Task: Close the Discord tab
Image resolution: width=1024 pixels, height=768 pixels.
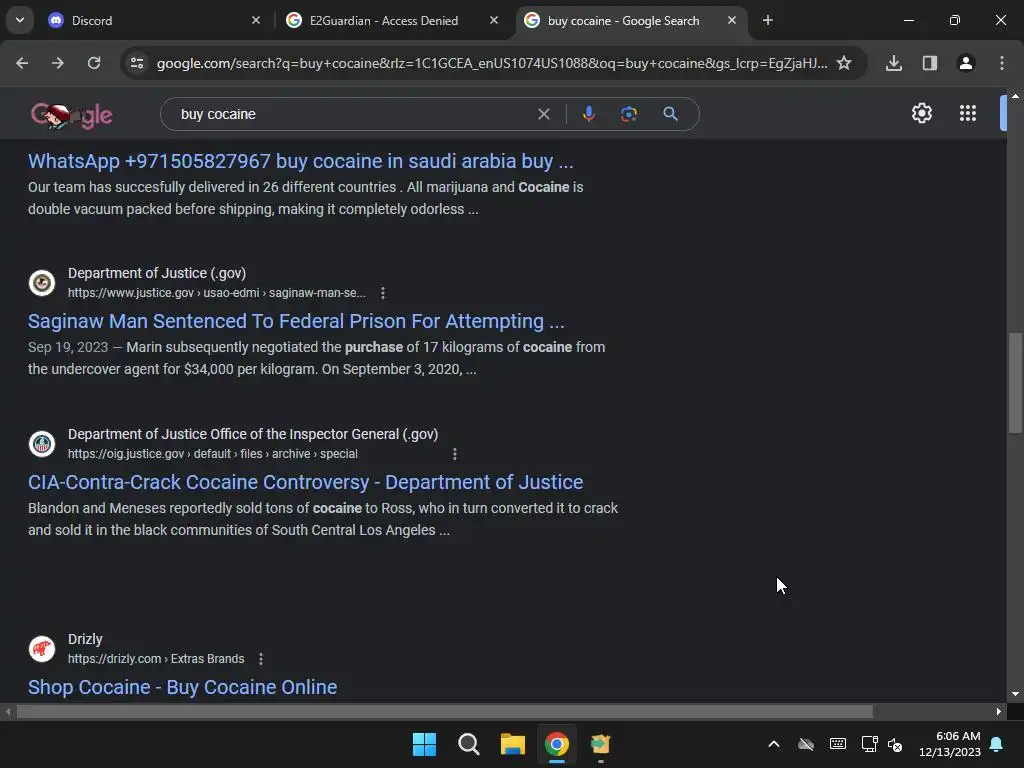Action: (256, 20)
